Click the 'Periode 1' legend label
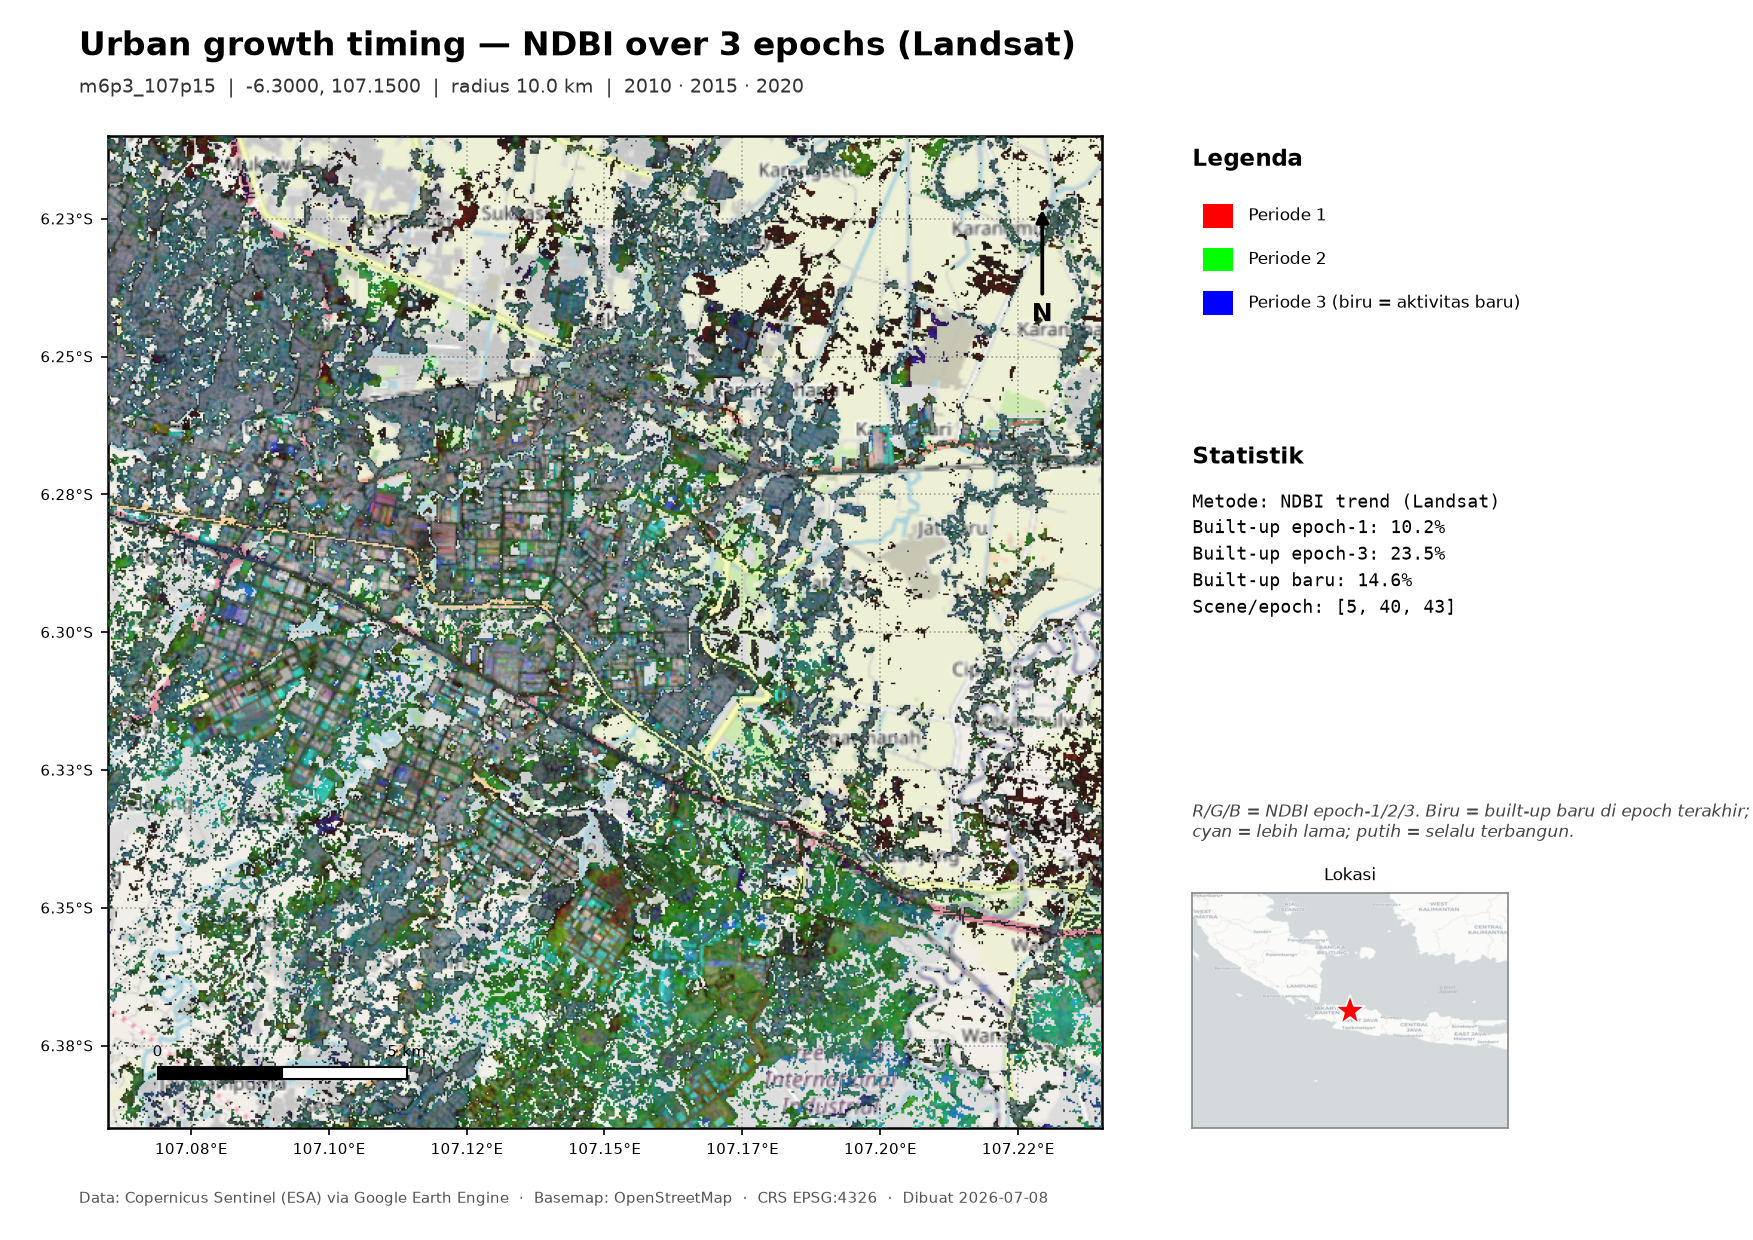The height and width of the screenshot is (1240, 1753). point(1287,215)
